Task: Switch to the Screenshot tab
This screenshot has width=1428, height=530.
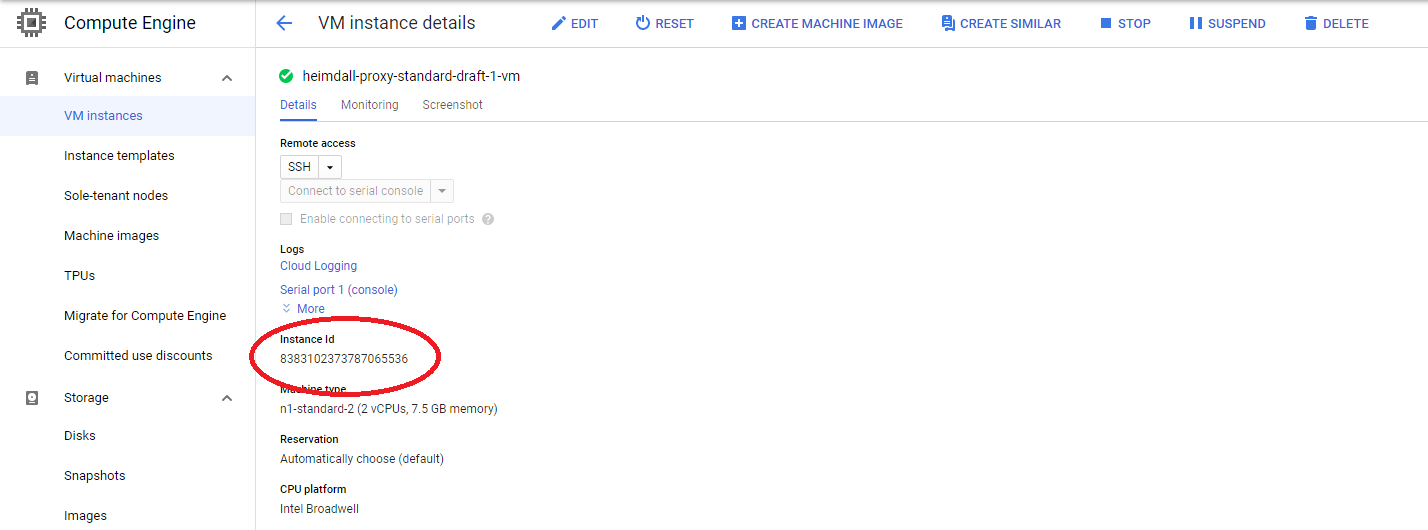Action: [x=452, y=105]
